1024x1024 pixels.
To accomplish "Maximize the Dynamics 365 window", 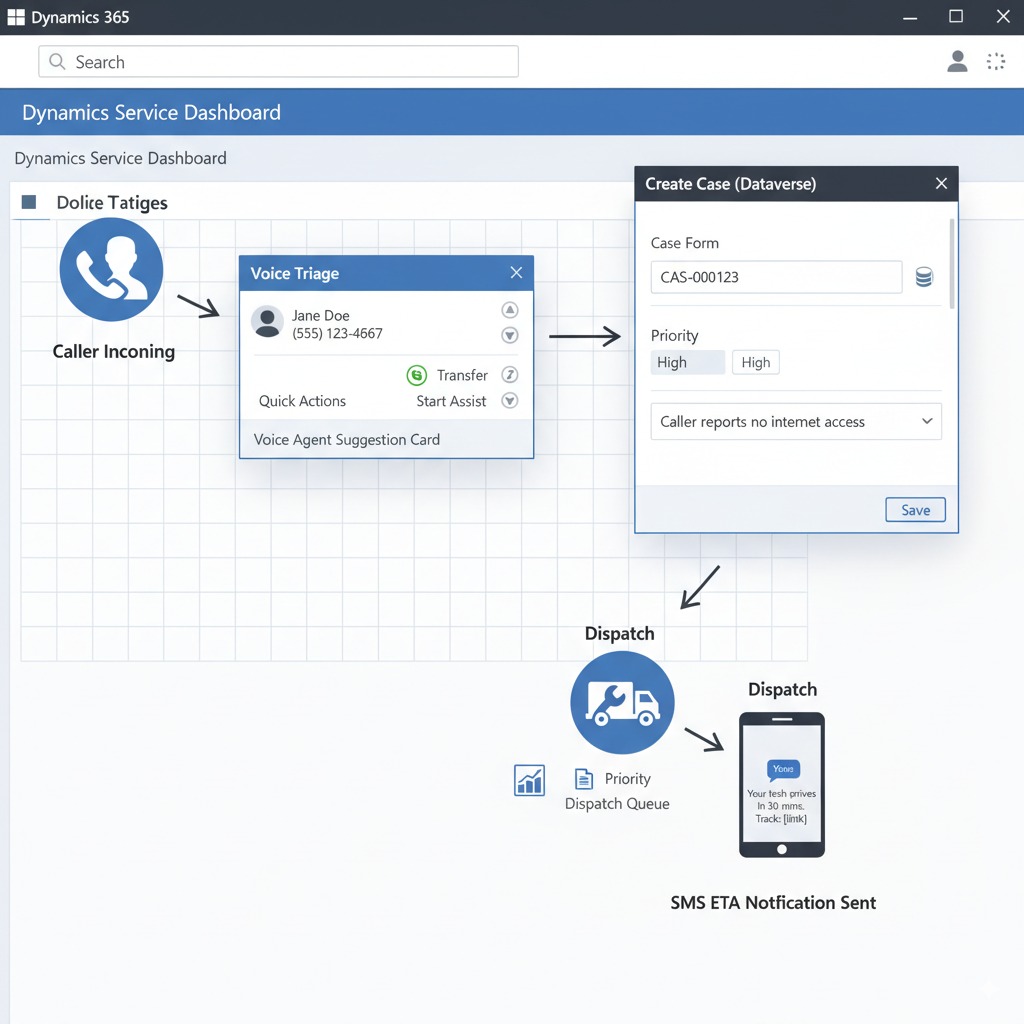I will [955, 16].
